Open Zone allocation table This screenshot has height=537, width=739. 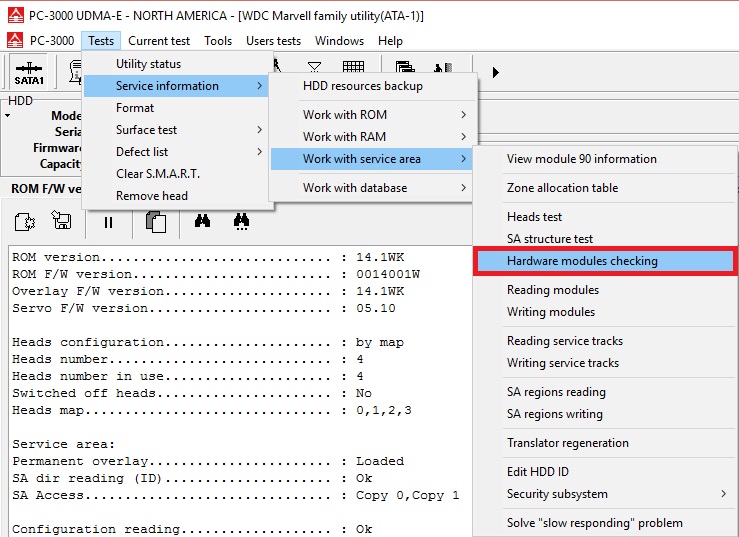[x=605, y=188]
